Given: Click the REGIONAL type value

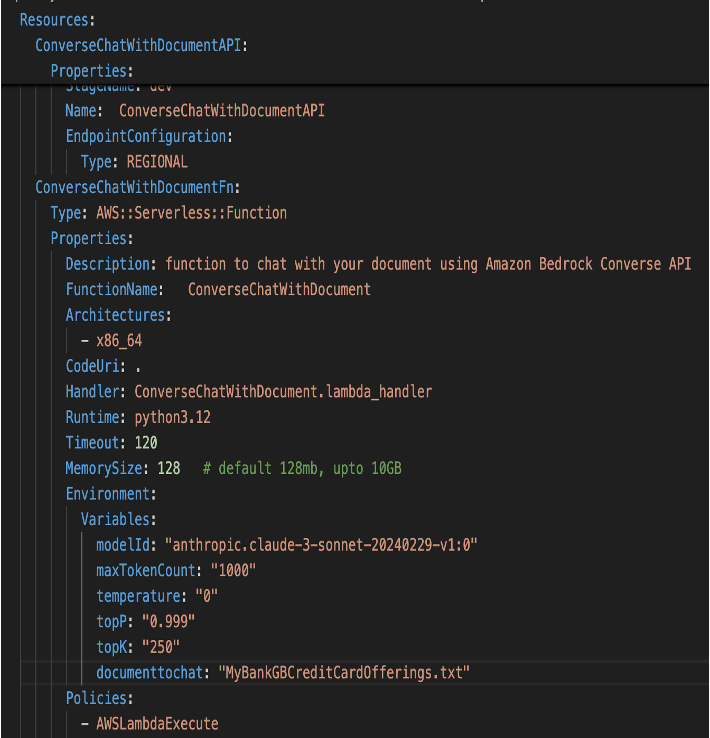Looking at the screenshot, I should tap(157, 161).
